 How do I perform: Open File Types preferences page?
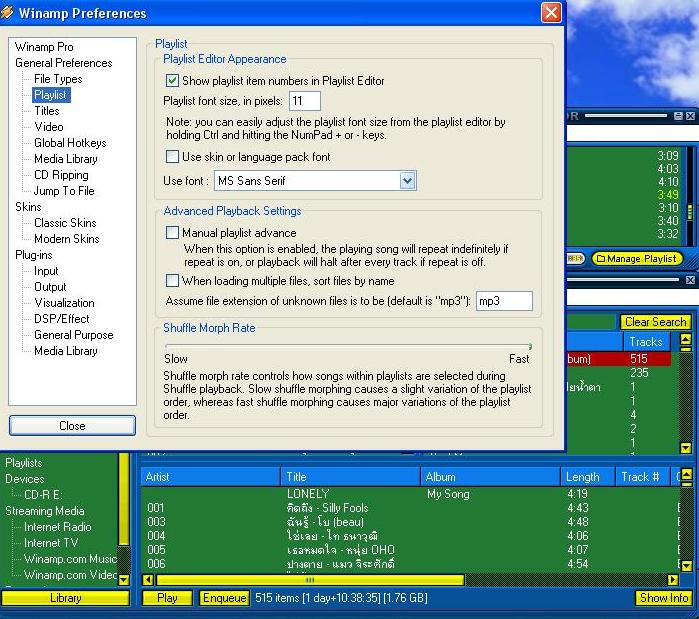58,79
